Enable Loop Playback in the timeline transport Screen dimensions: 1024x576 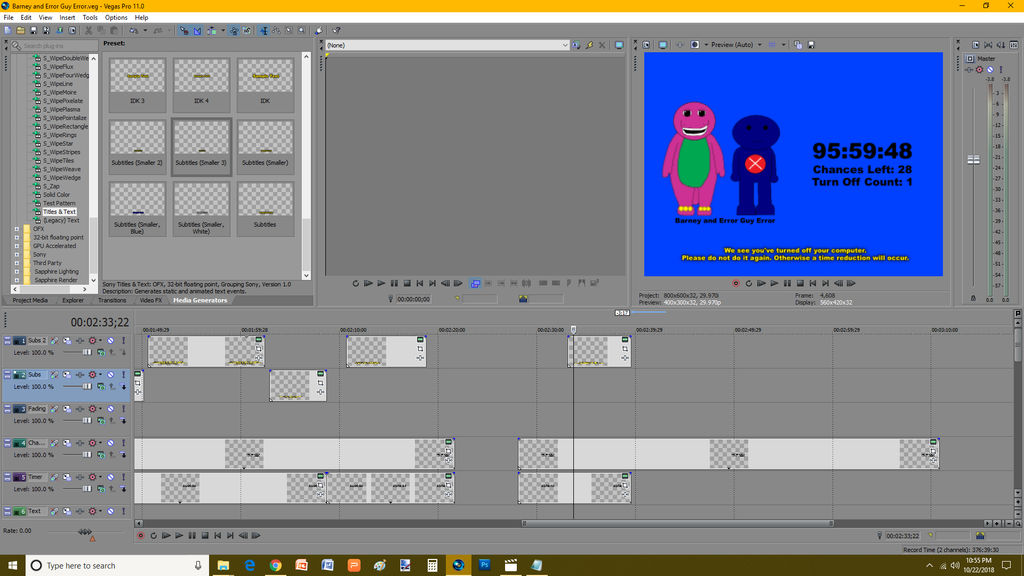pos(153,535)
